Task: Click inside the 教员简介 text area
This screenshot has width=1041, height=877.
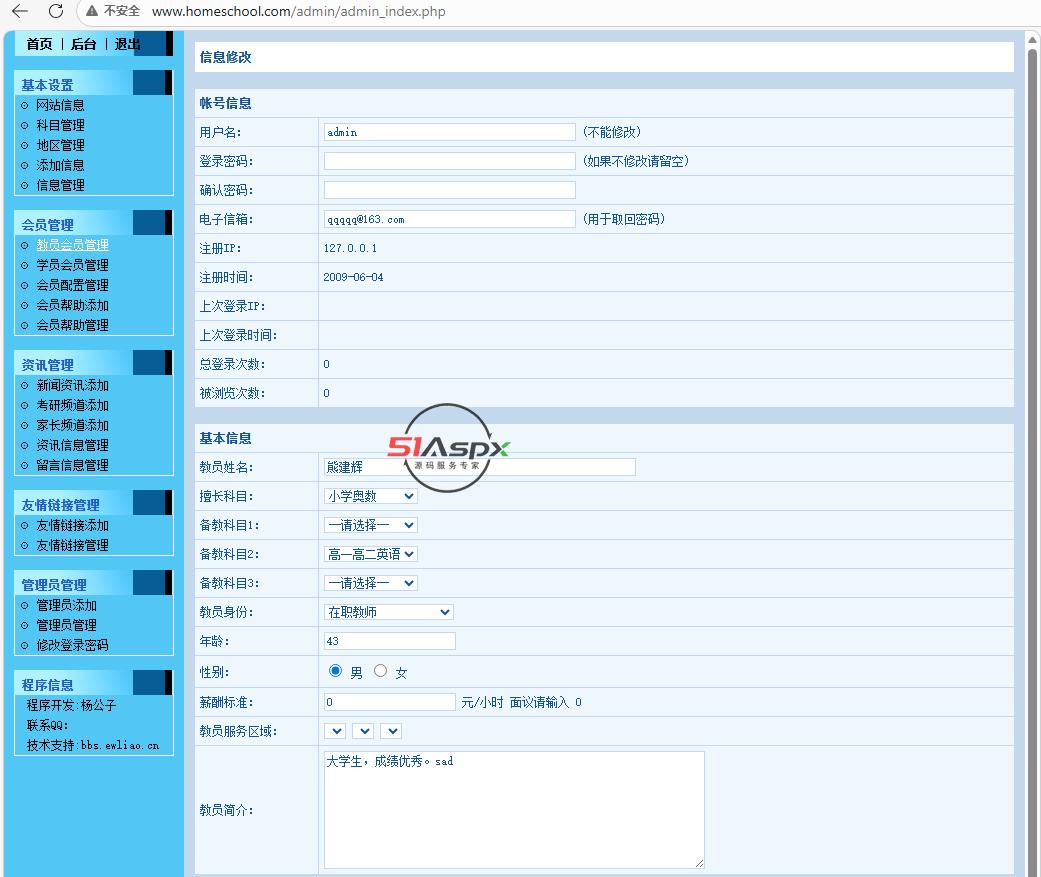Action: coord(514,809)
